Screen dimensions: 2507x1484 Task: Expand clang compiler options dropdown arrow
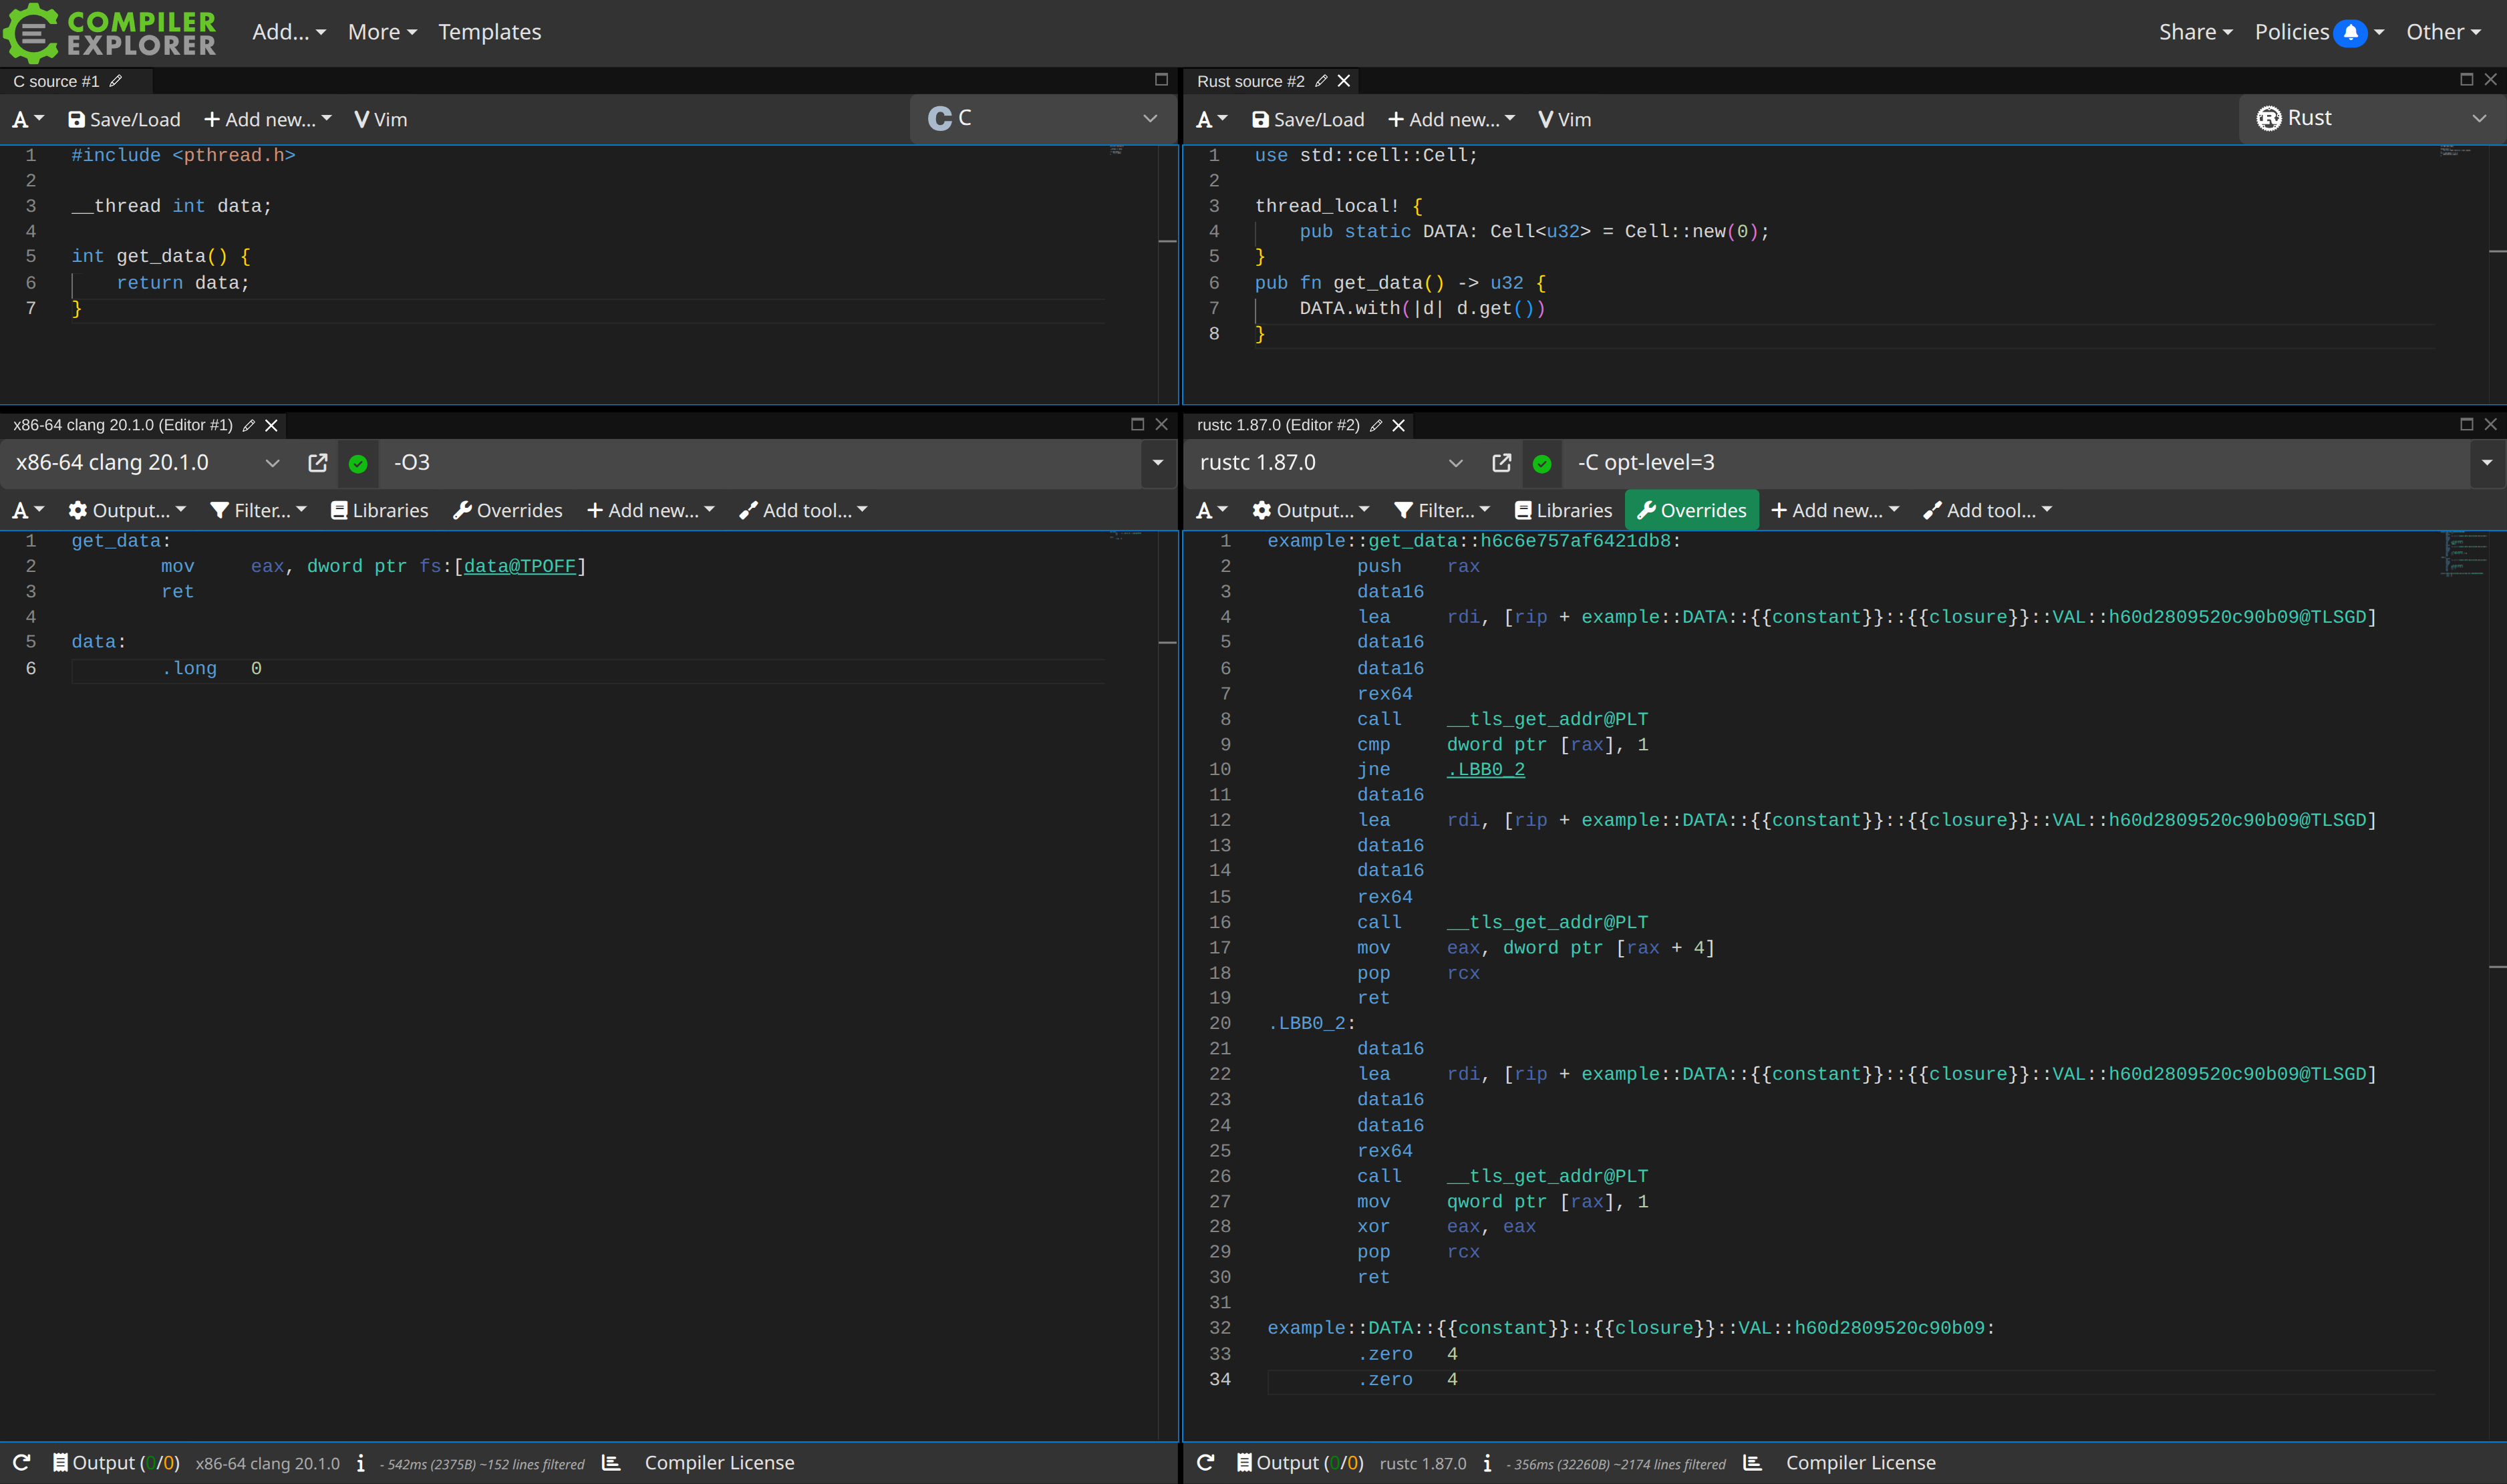(1158, 463)
